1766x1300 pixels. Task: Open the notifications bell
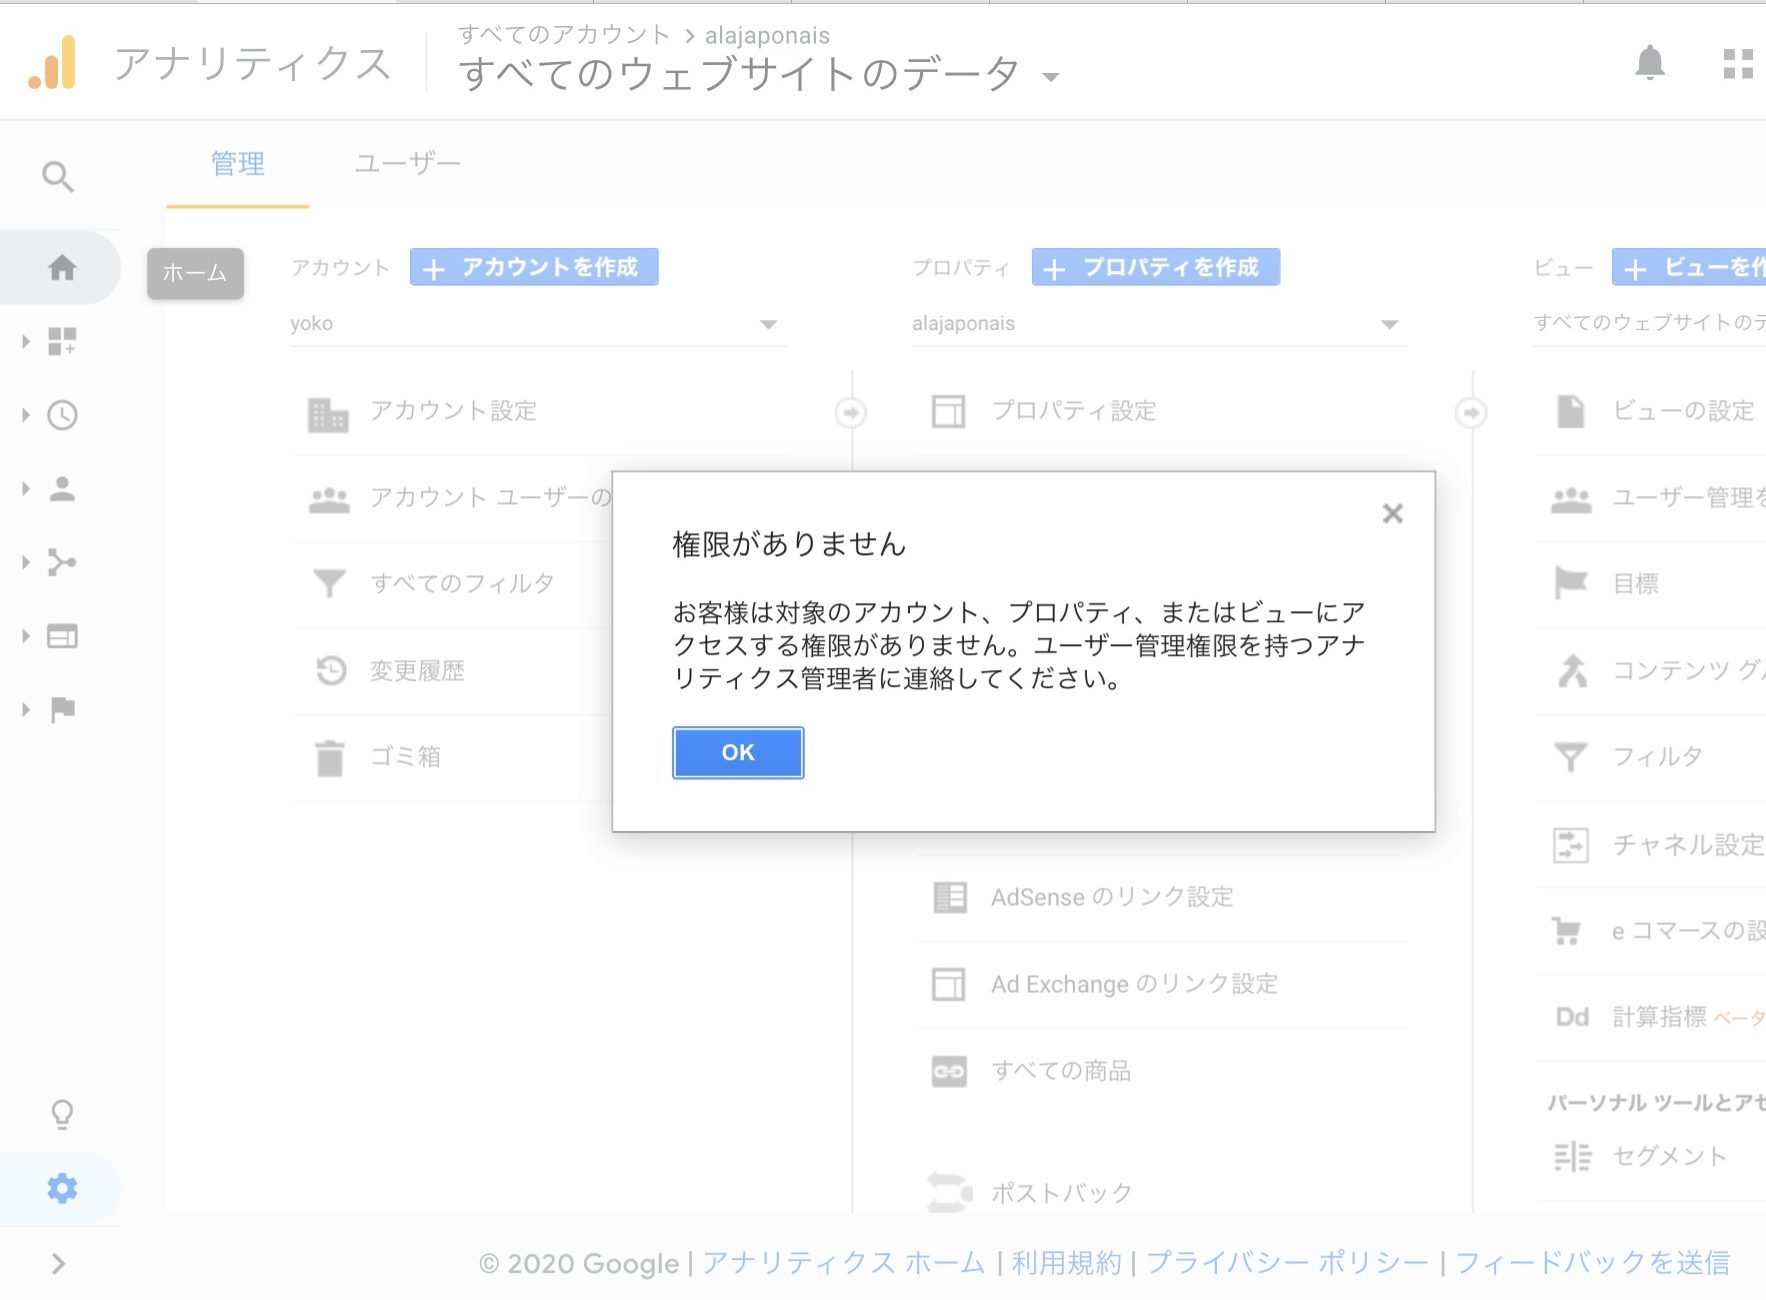coord(1650,63)
